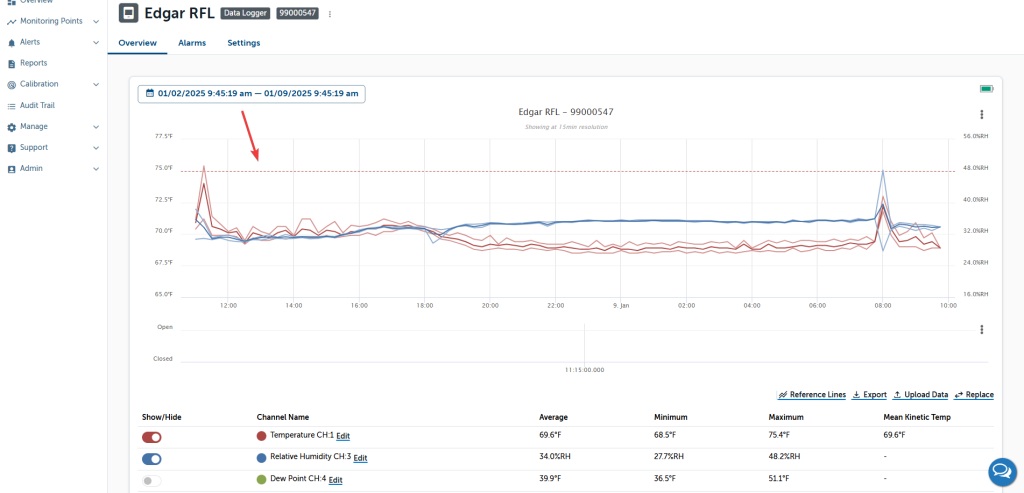Edit the Temperature CH:1 channel name
The image size is (1024, 493).
point(343,436)
